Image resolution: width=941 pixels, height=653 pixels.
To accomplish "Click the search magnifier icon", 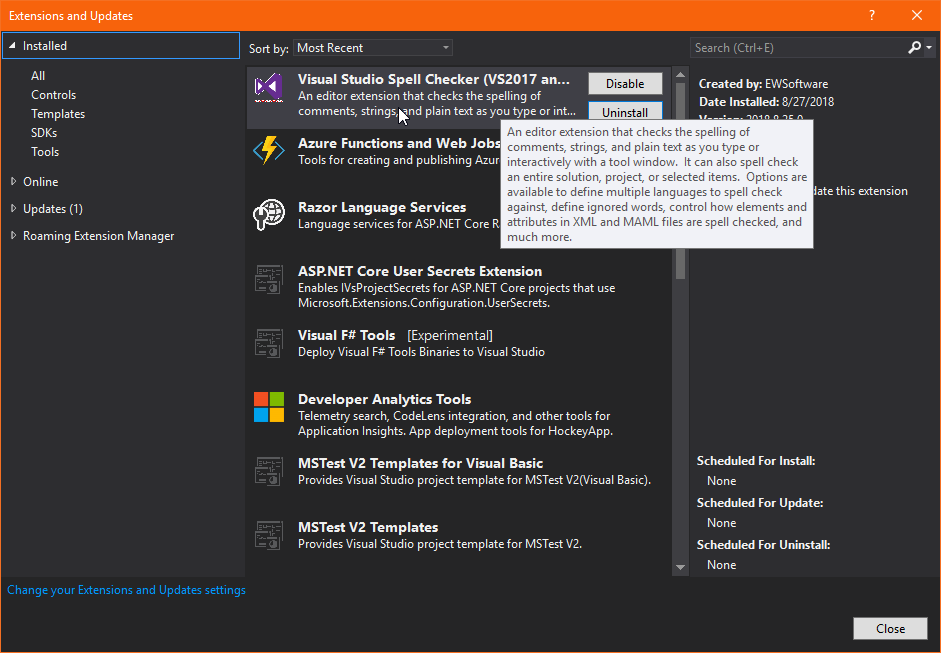I will coord(914,47).
